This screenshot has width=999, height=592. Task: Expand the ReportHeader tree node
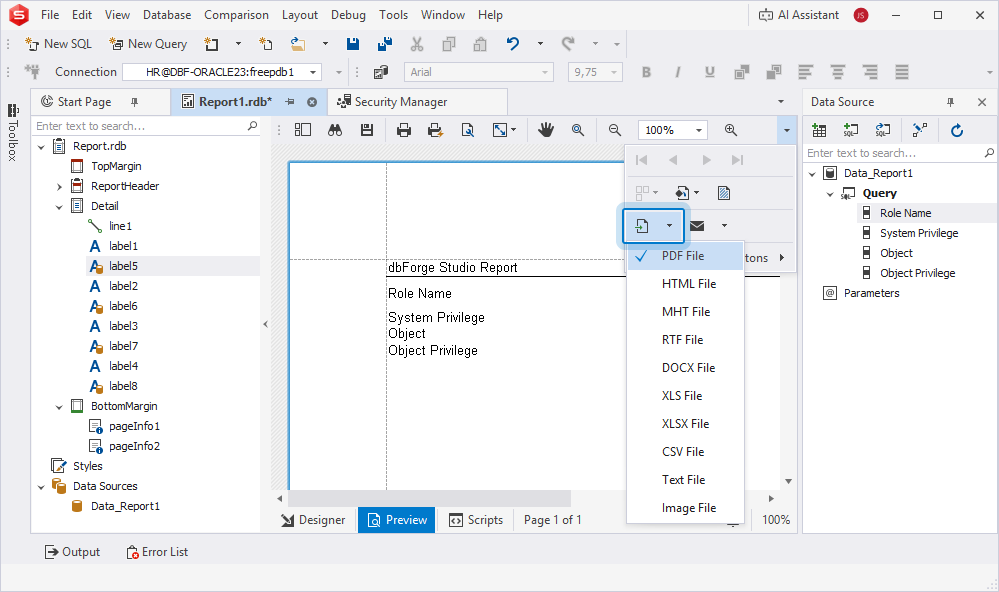[x=59, y=187]
